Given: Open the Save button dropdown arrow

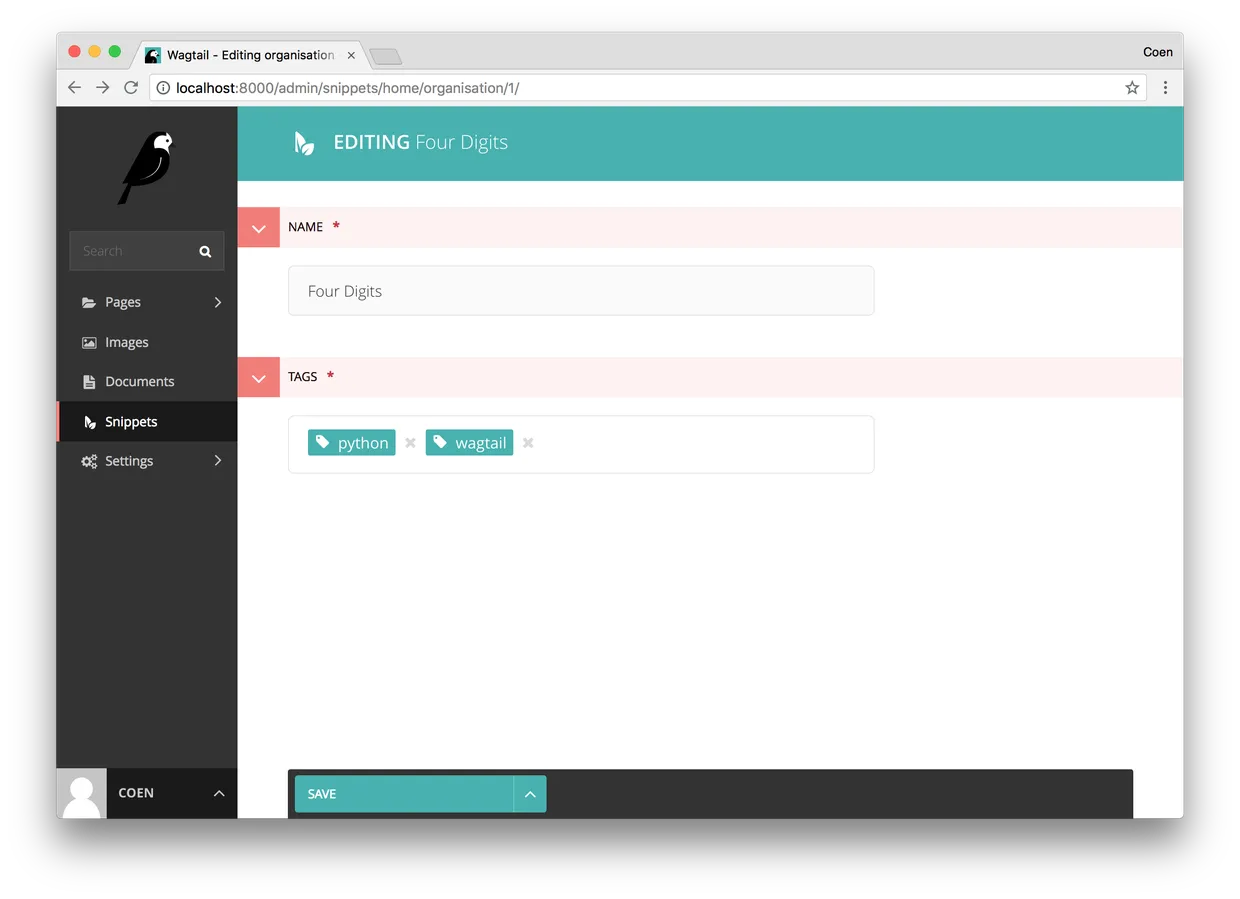Looking at the screenshot, I should [530, 793].
